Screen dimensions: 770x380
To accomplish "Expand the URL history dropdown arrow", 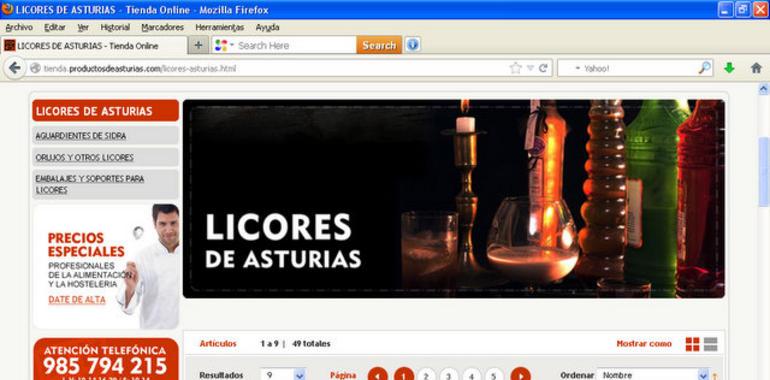I will click(530, 68).
